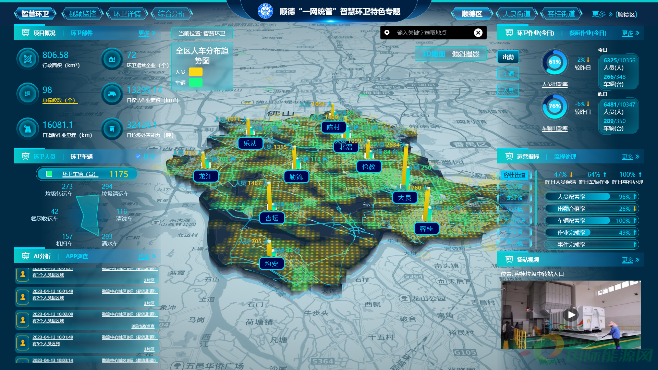Select the 顺德区 tab in the header

(x=472, y=14)
